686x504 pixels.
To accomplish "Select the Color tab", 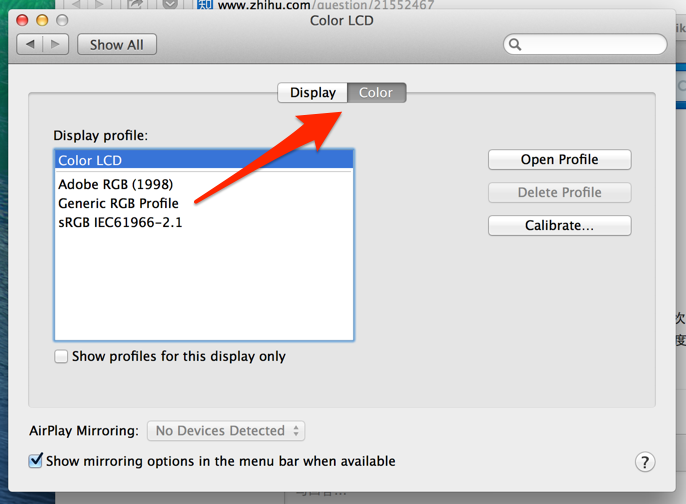I will (376, 93).
